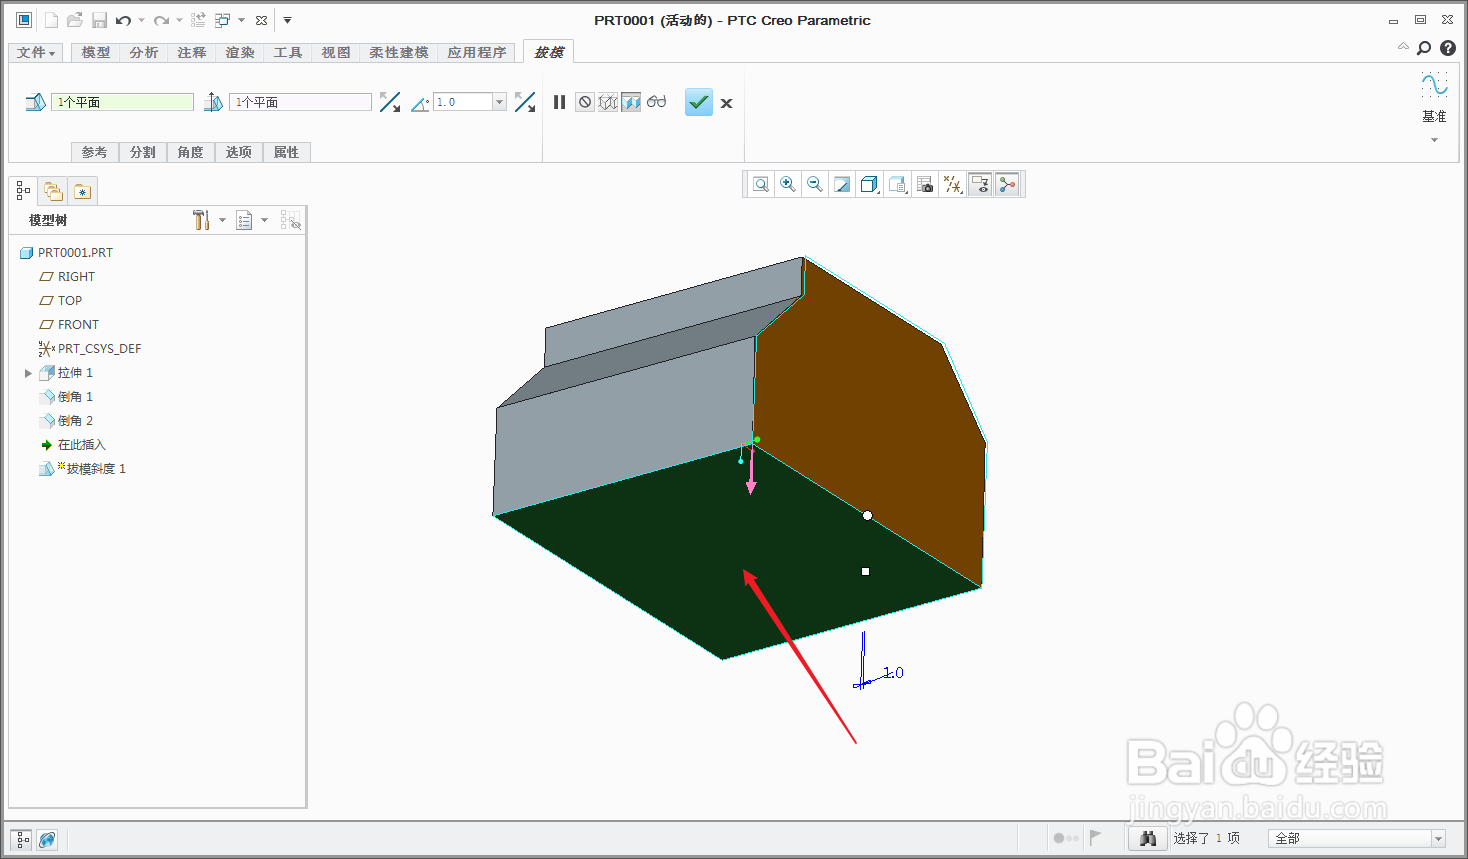Viewport: 1468px width, 859px height.
Task: Flip the draft angle direction icon
Action: click(x=525, y=102)
